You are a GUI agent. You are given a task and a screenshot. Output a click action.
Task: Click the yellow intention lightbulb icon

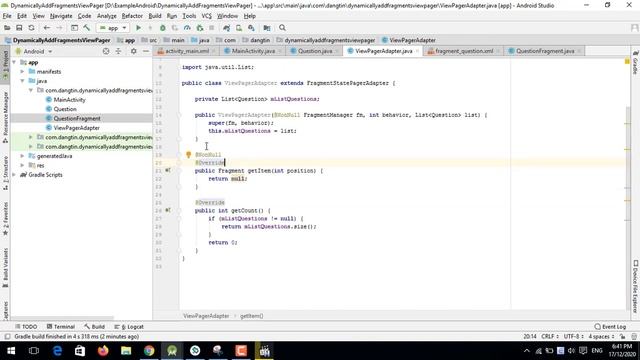pos(189,155)
